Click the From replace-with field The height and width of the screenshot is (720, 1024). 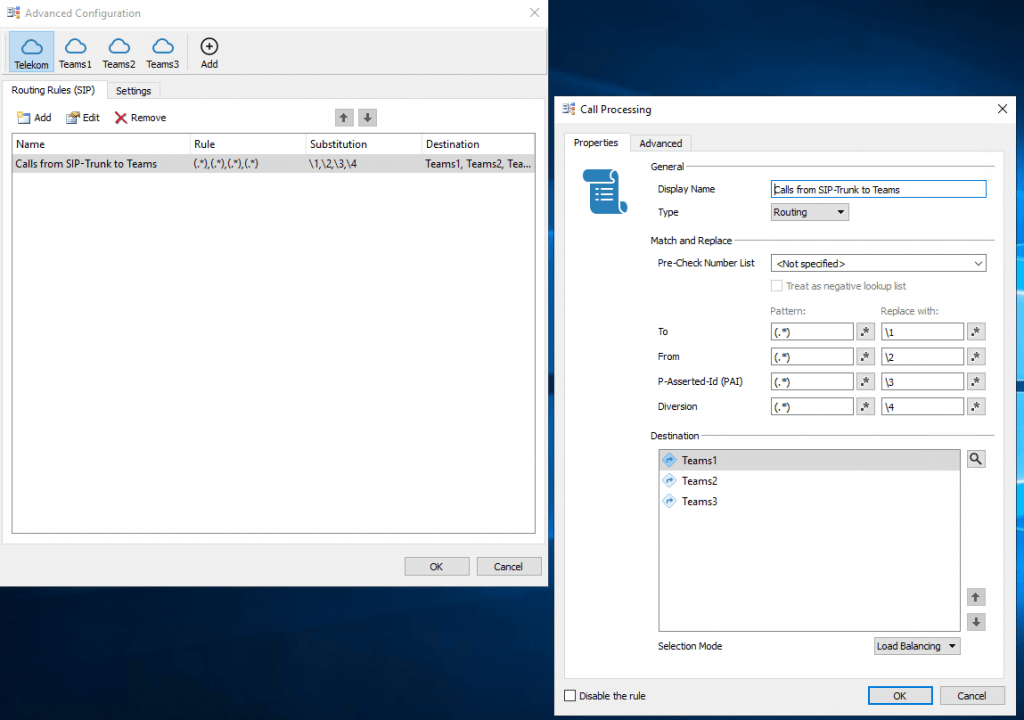pyautogui.click(x=922, y=357)
